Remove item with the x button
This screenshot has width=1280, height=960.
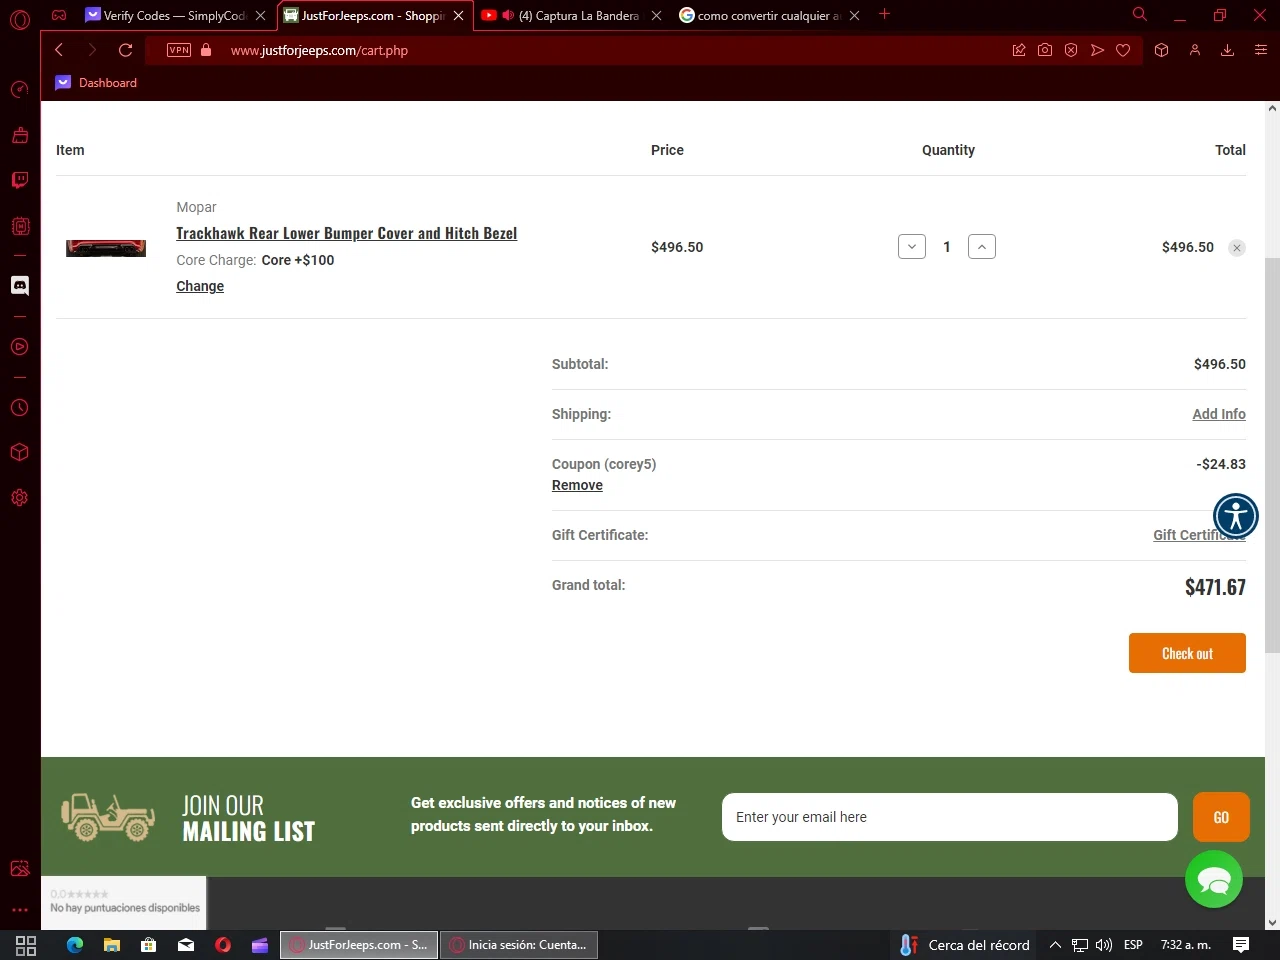coord(1237,248)
